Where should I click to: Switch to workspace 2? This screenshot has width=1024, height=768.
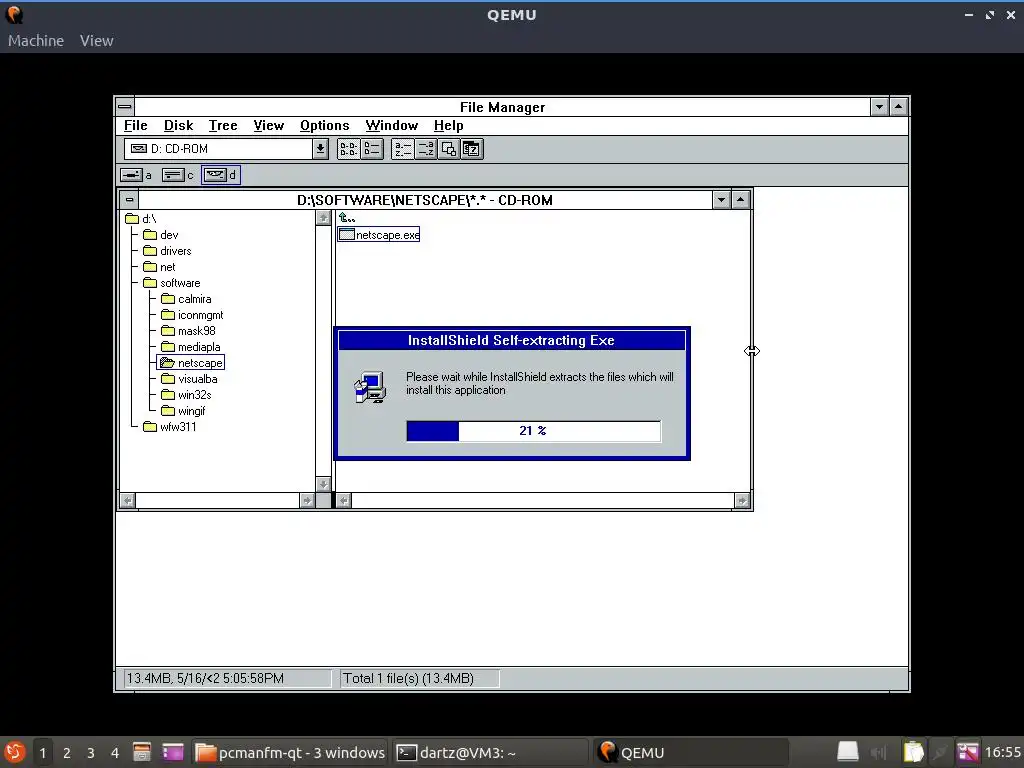pyautogui.click(x=67, y=753)
